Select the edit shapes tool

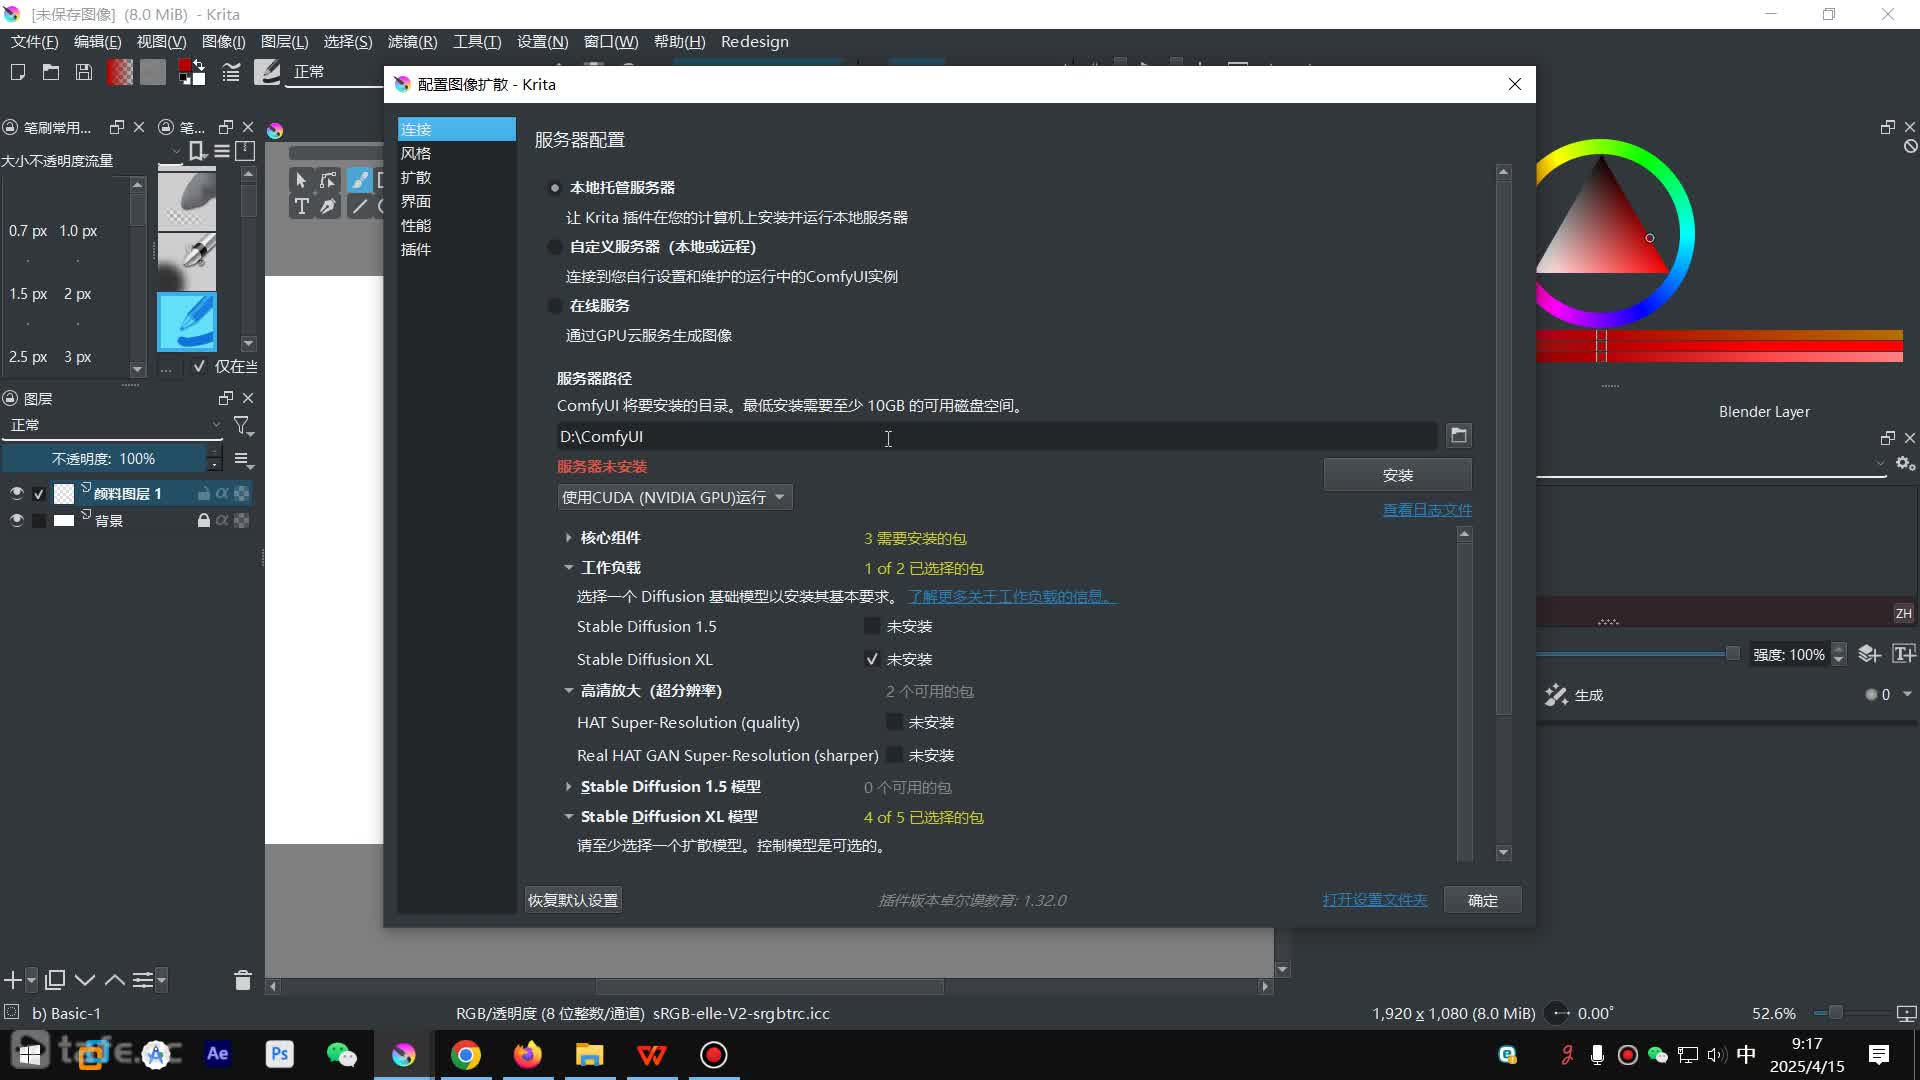click(328, 180)
